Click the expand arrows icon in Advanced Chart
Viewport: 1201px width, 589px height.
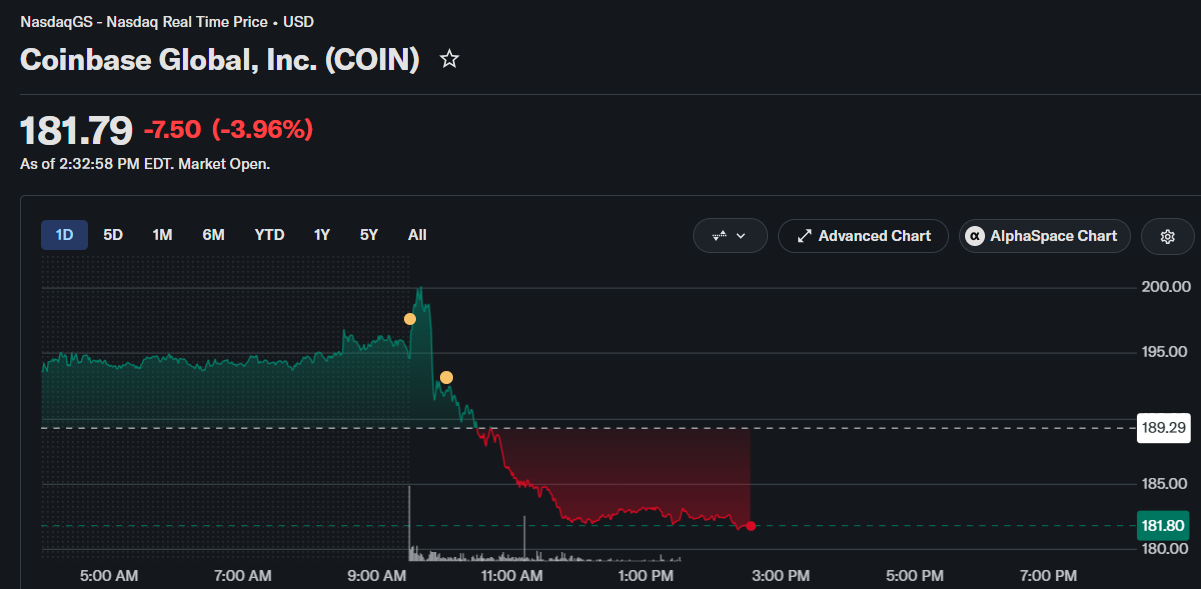[804, 236]
